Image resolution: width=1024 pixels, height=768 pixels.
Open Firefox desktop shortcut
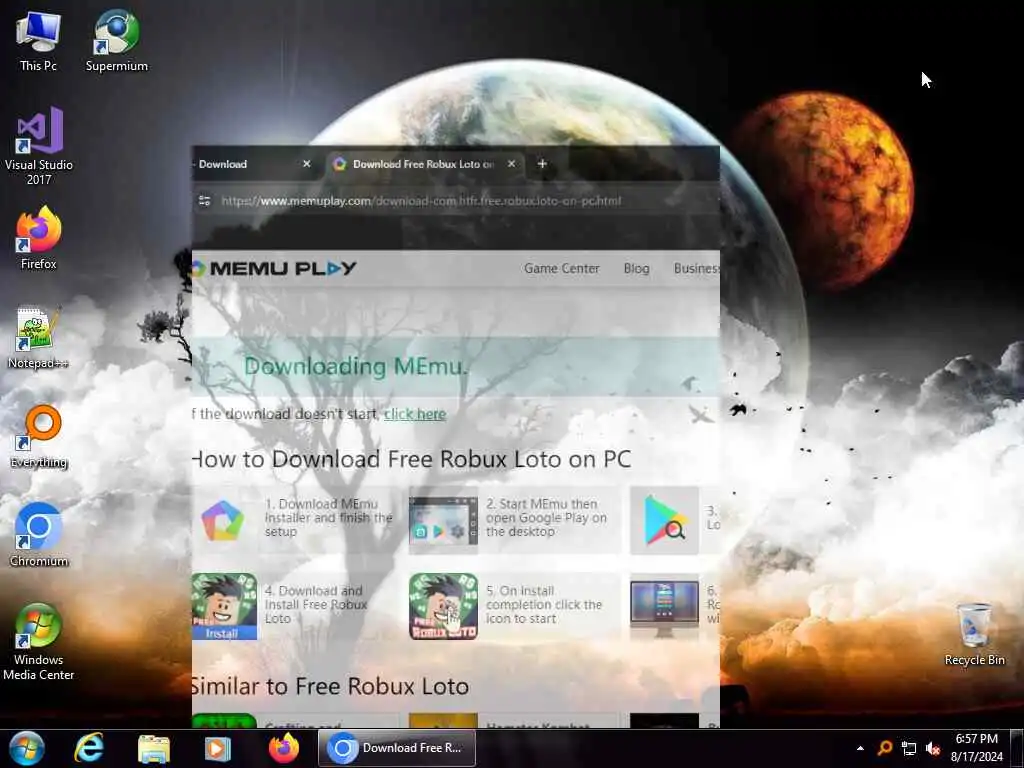coord(39,238)
